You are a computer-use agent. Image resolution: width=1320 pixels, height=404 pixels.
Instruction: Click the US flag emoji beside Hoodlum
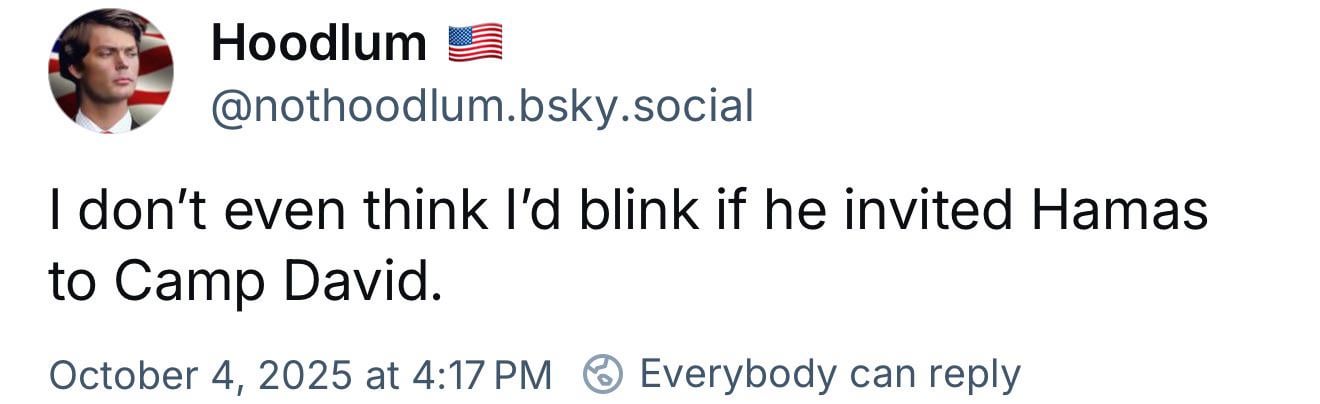474,42
